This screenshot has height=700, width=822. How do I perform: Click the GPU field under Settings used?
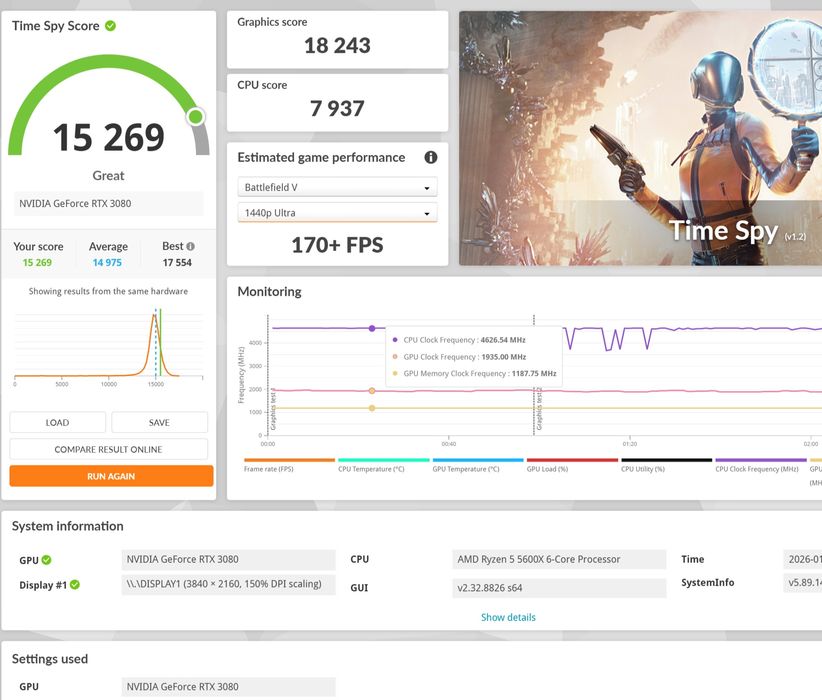(228, 686)
